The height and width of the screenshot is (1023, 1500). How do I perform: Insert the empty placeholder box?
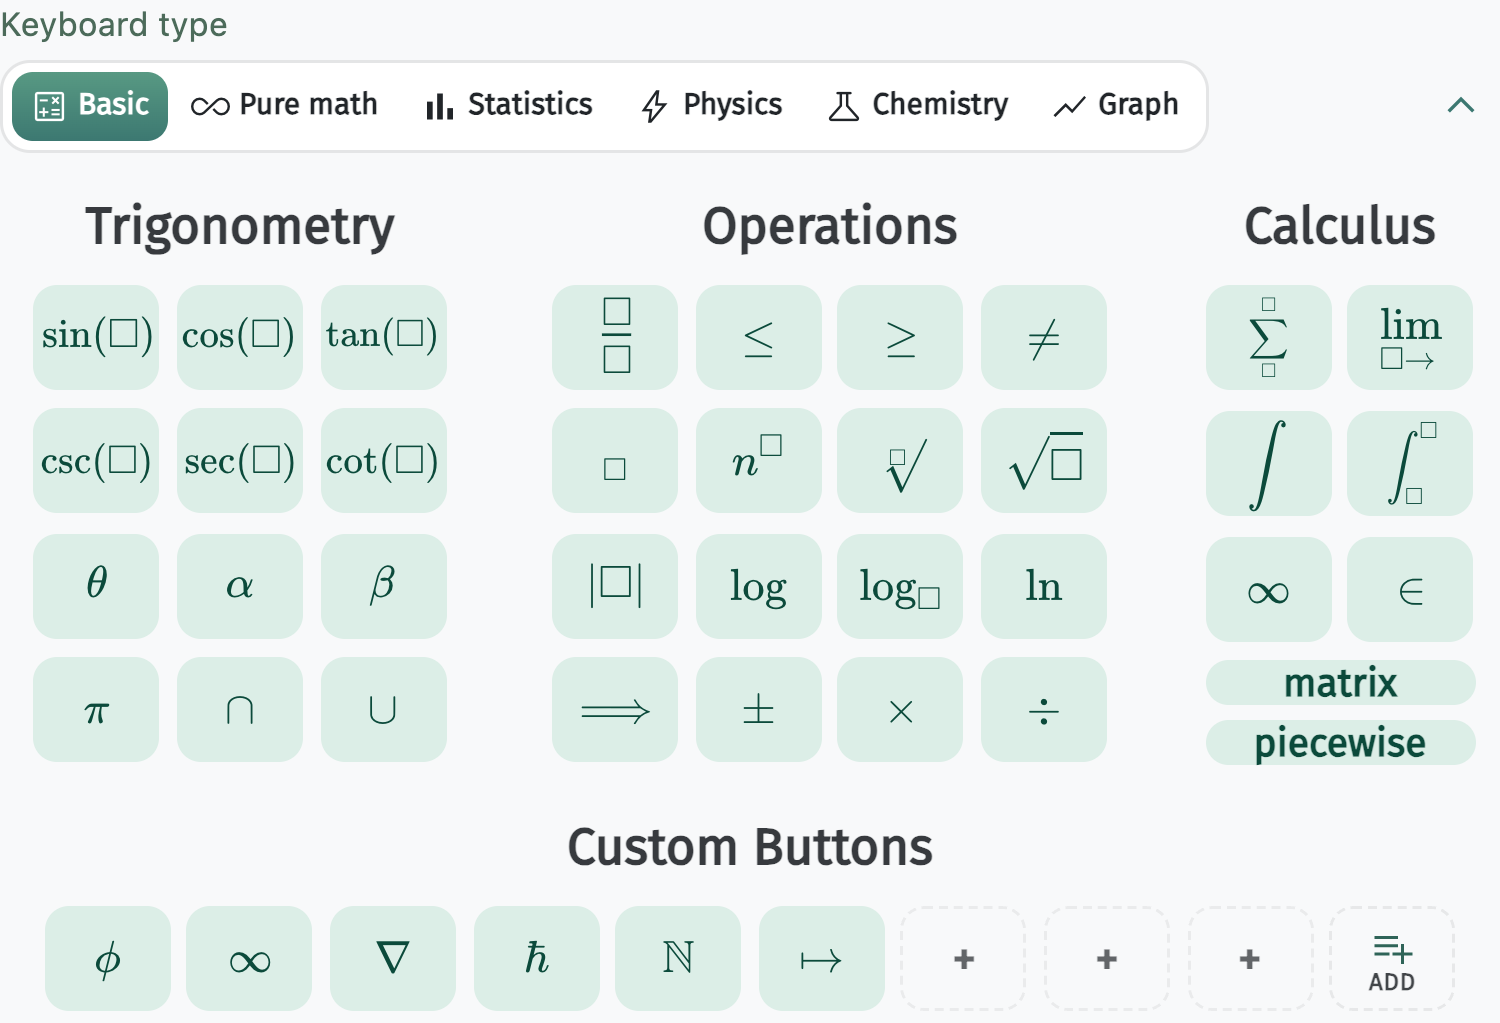tap(615, 461)
